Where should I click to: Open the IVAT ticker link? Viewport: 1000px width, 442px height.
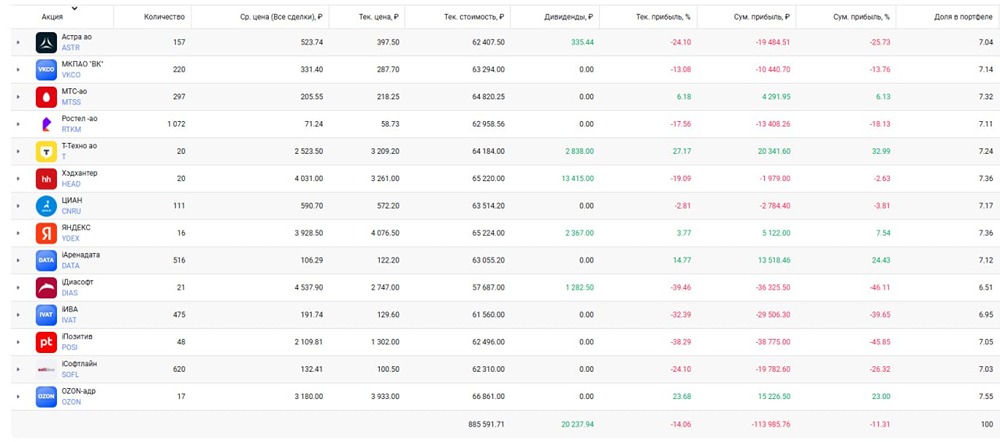70,320
